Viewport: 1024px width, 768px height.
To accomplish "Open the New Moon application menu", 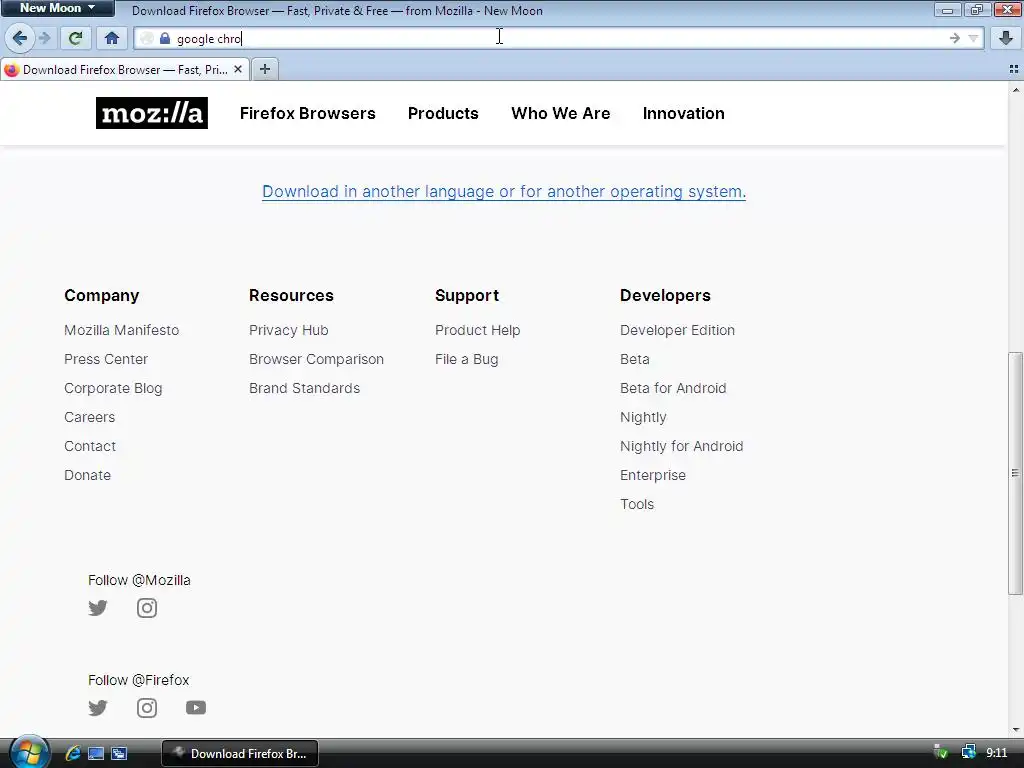I will click(57, 8).
